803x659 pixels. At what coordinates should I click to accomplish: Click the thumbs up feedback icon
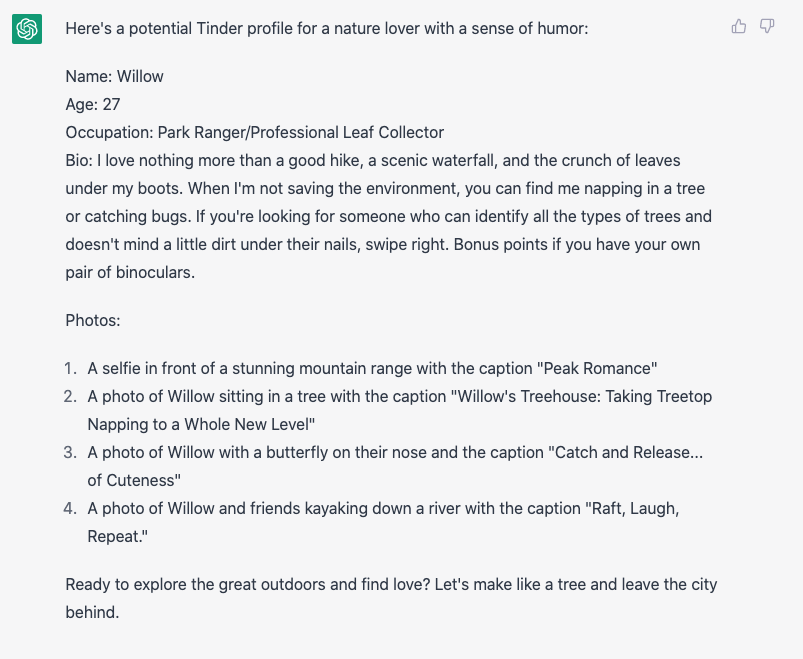[738, 26]
